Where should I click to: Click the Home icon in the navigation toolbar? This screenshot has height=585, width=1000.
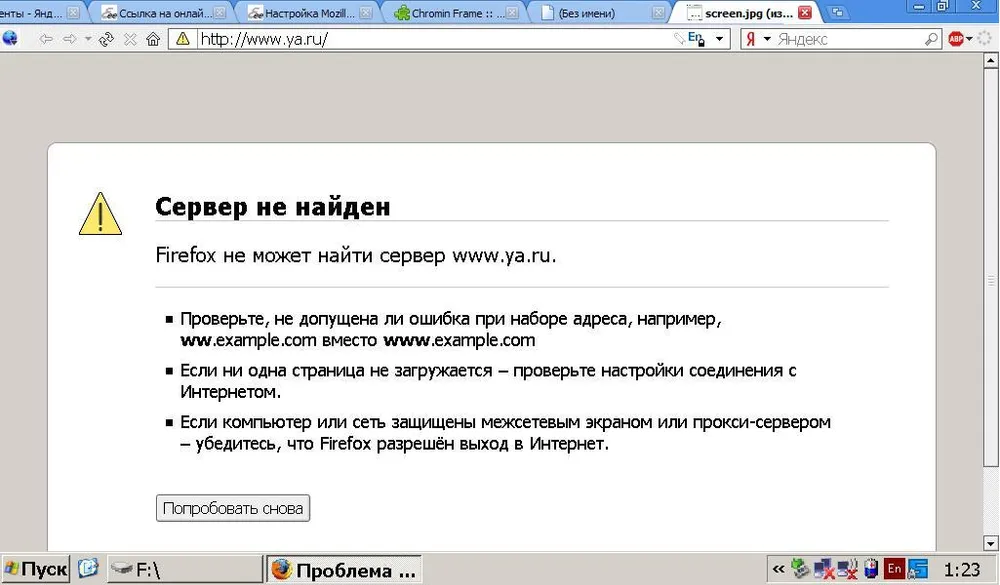click(x=153, y=40)
